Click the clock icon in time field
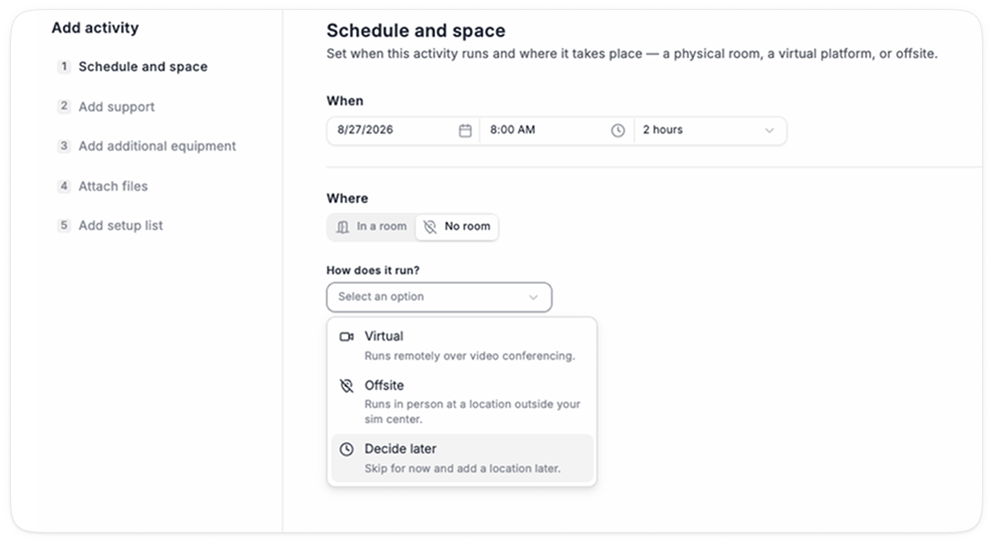 [x=617, y=130]
